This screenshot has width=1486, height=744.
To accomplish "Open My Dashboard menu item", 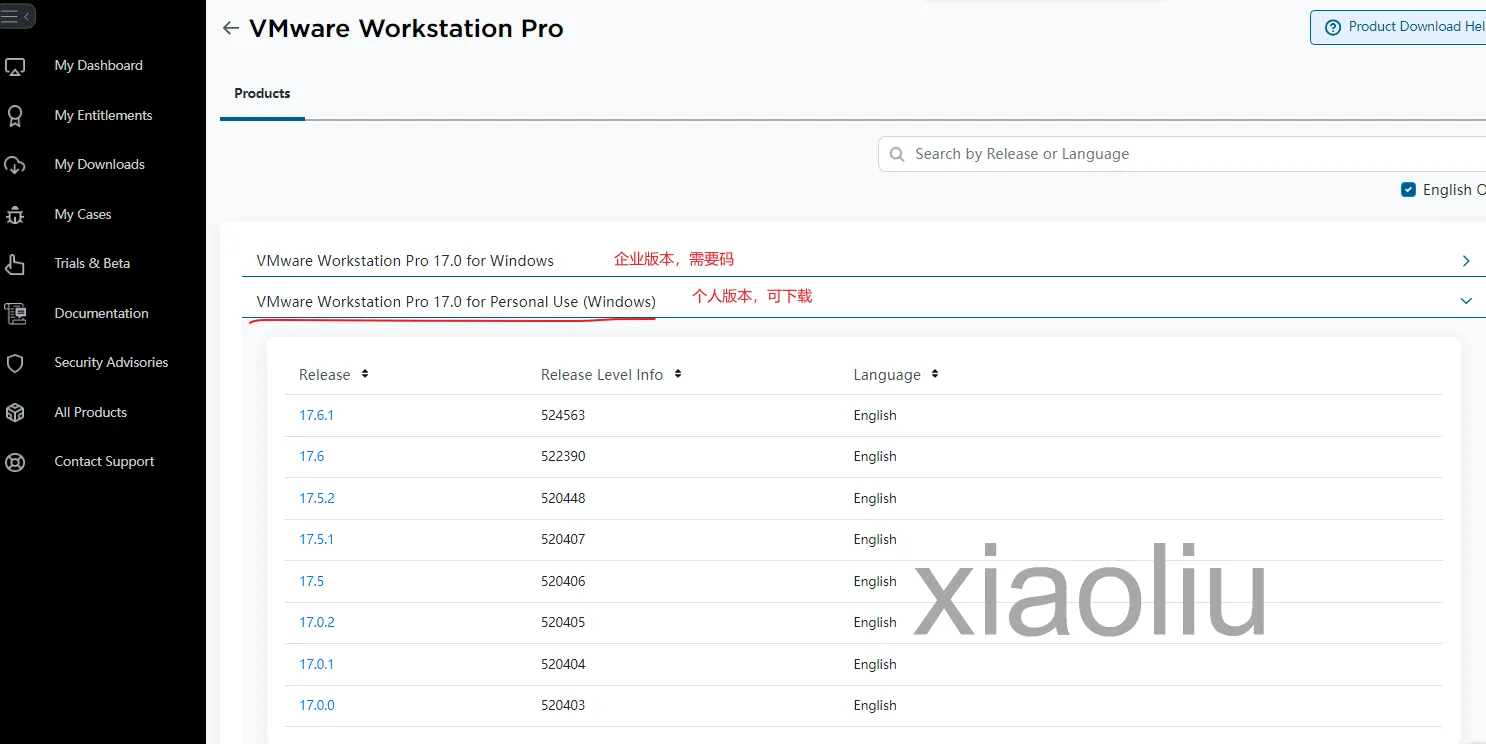I will pyautogui.click(x=98, y=66).
